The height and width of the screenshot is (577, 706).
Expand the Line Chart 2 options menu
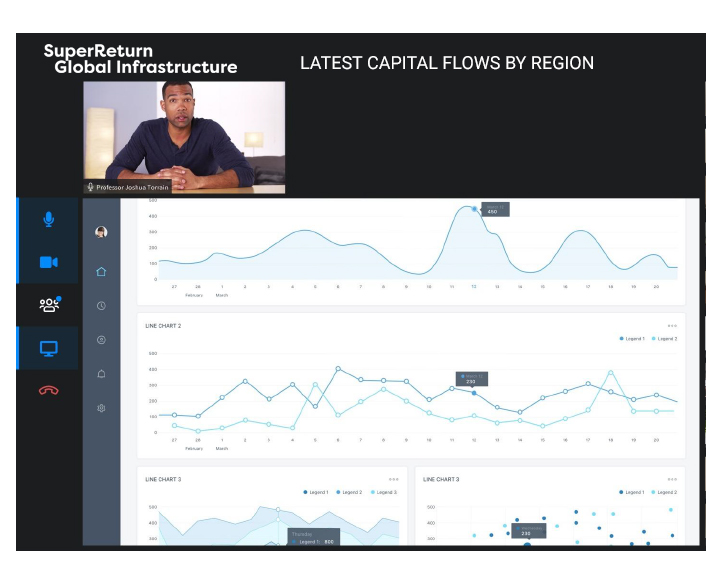(x=672, y=326)
